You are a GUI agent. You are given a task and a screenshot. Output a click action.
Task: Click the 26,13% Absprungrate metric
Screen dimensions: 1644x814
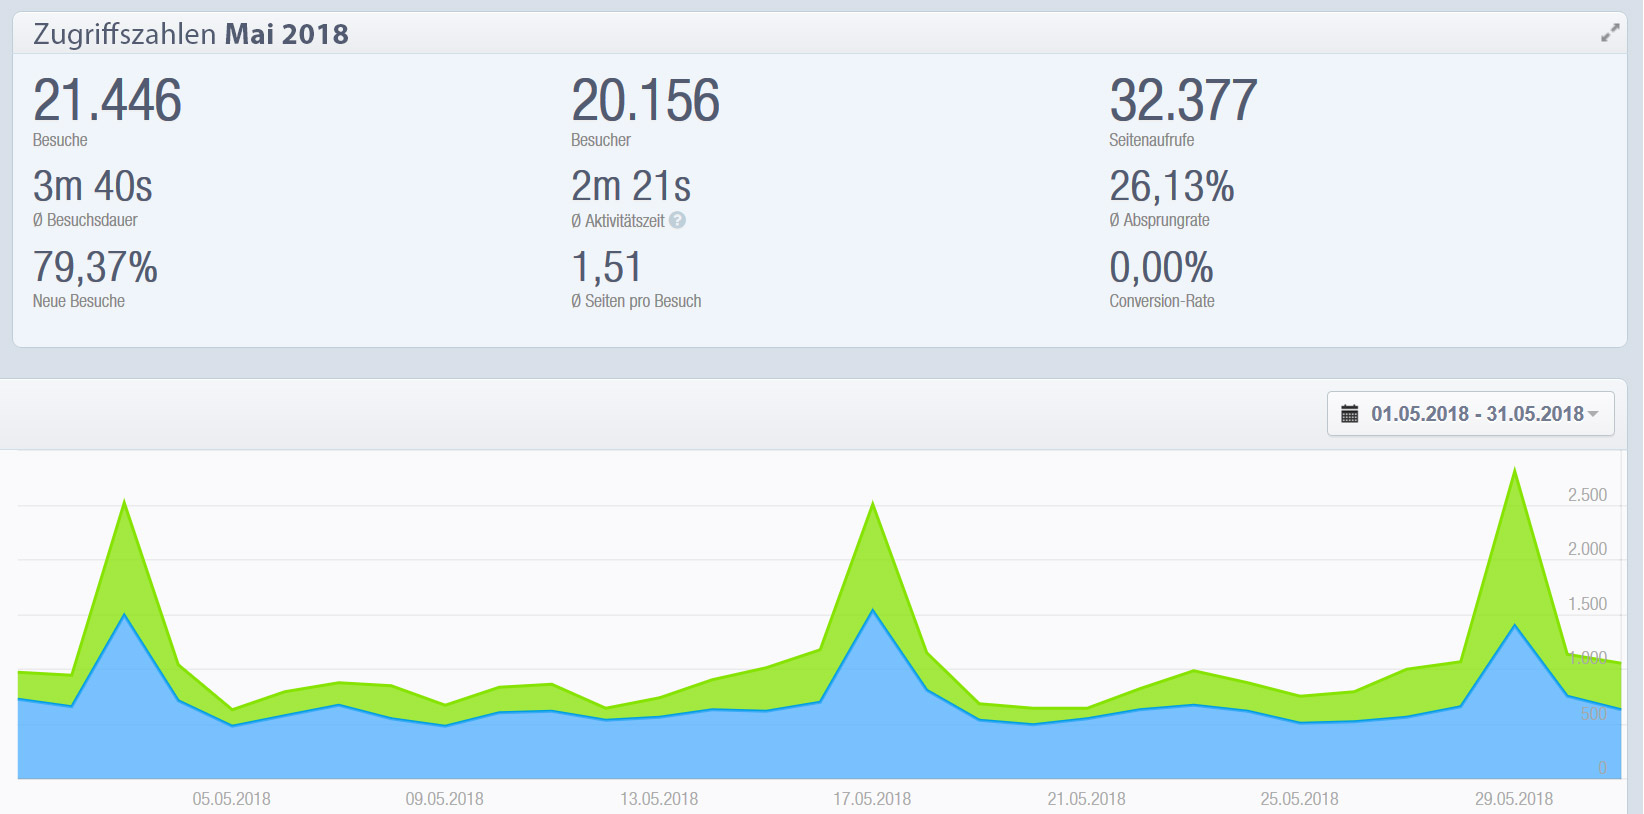click(x=1171, y=187)
